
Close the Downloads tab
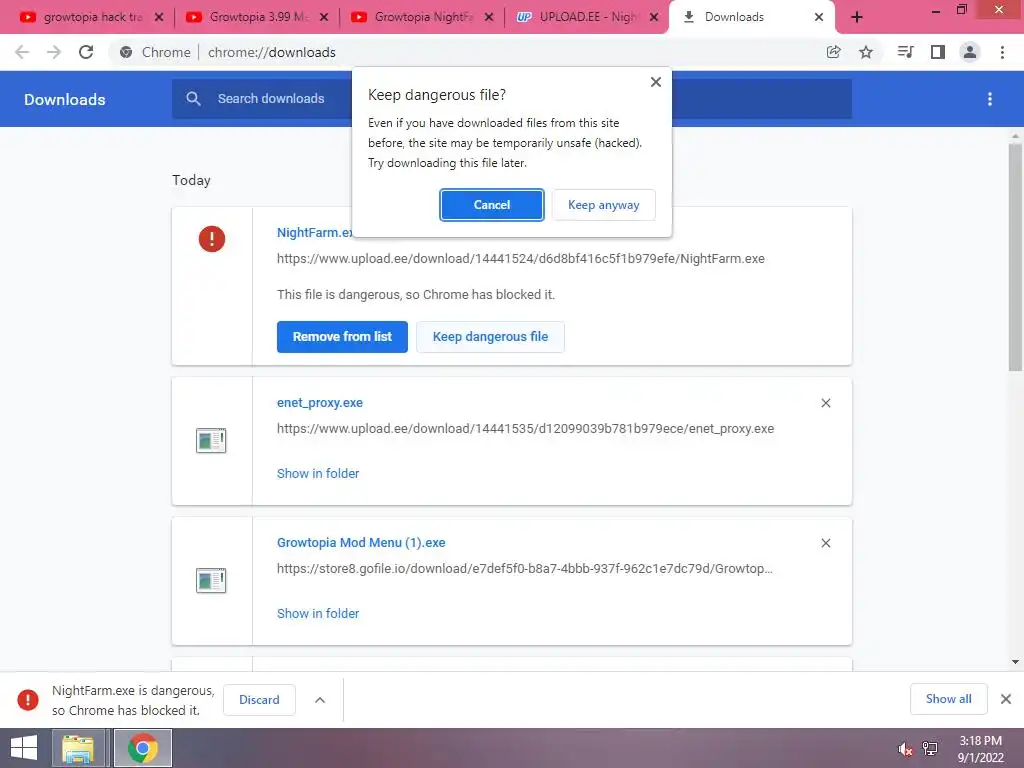tap(819, 18)
